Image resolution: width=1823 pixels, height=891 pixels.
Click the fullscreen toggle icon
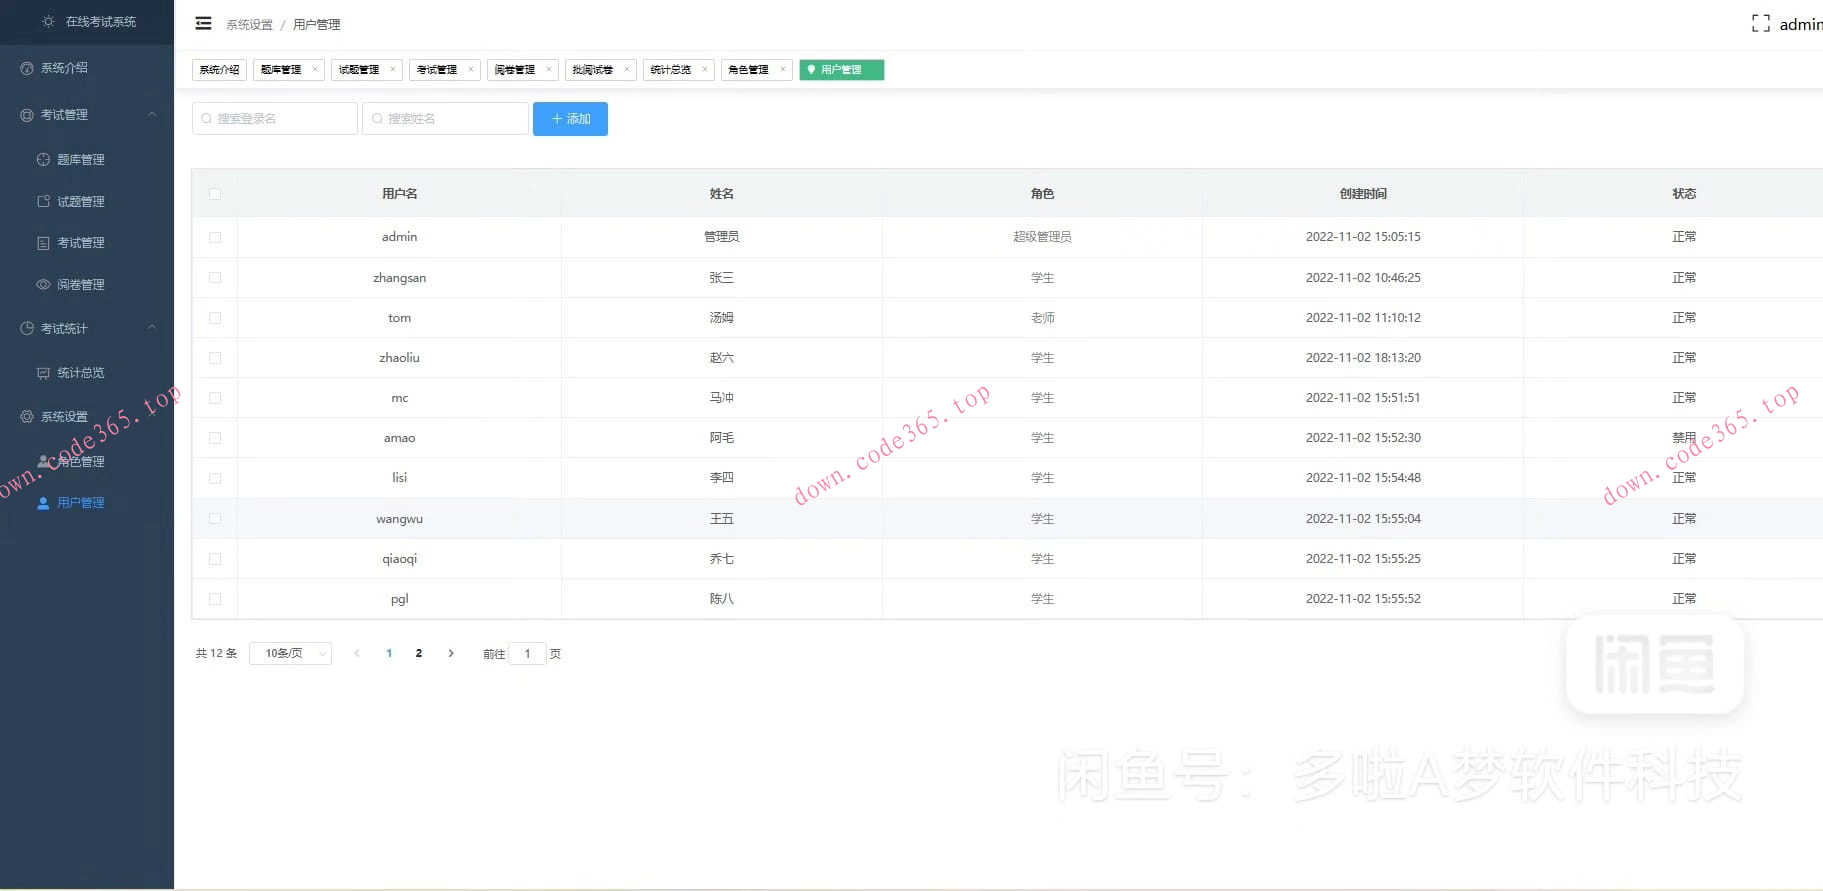pyautogui.click(x=1760, y=24)
